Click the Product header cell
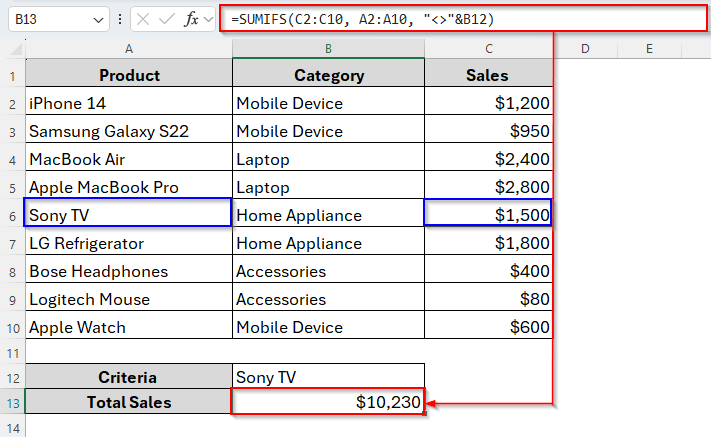This screenshot has width=711, height=437. 129,75
